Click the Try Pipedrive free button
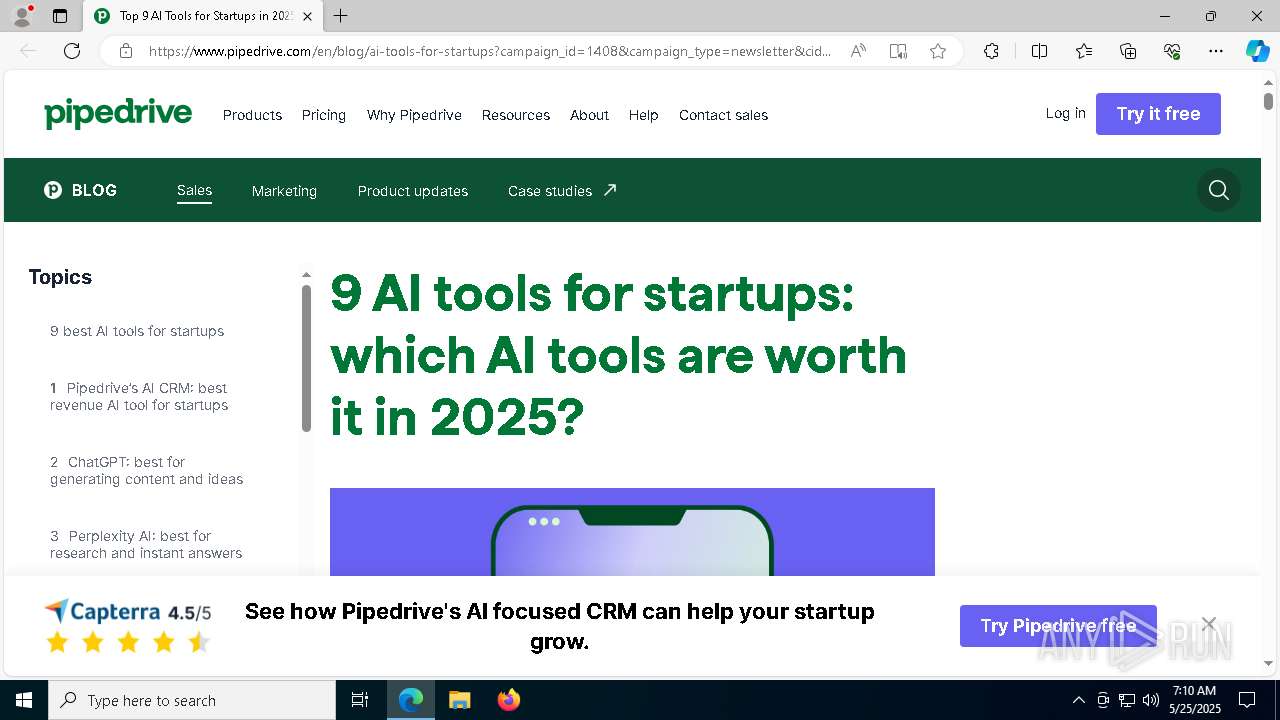Screen dimensions: 1280x720 pyautogui.click(x=1058, y=626)
